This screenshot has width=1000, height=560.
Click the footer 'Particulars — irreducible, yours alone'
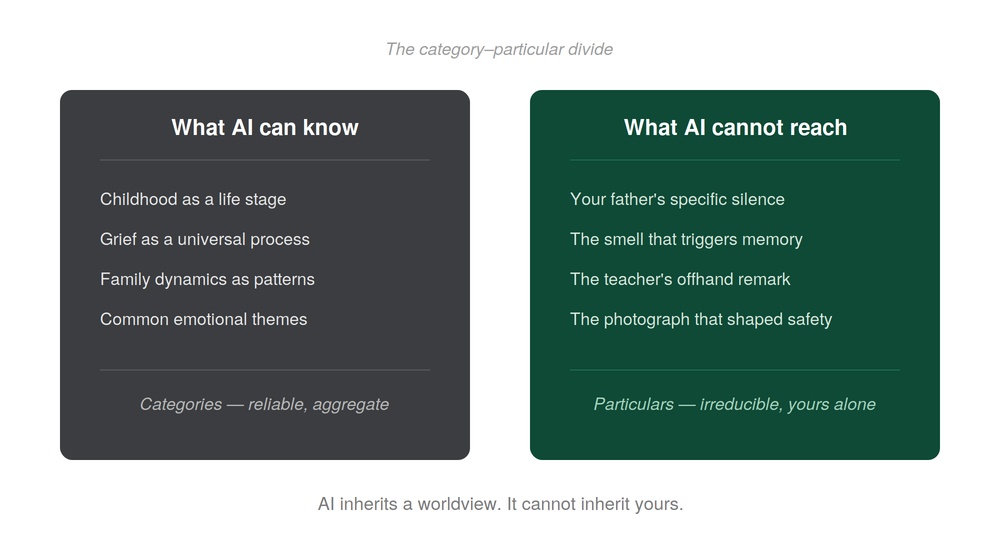click(735, 404)
